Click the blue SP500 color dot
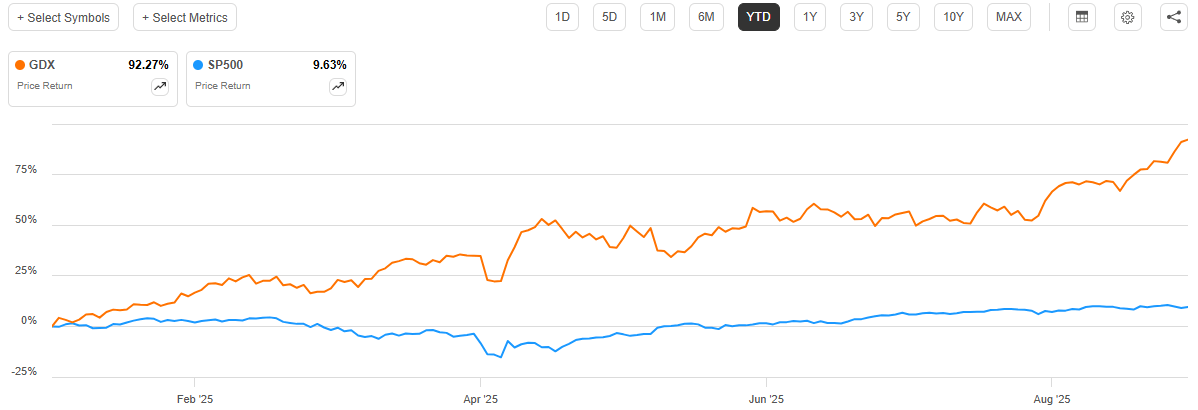The image size is (1198, 410). 199,65
